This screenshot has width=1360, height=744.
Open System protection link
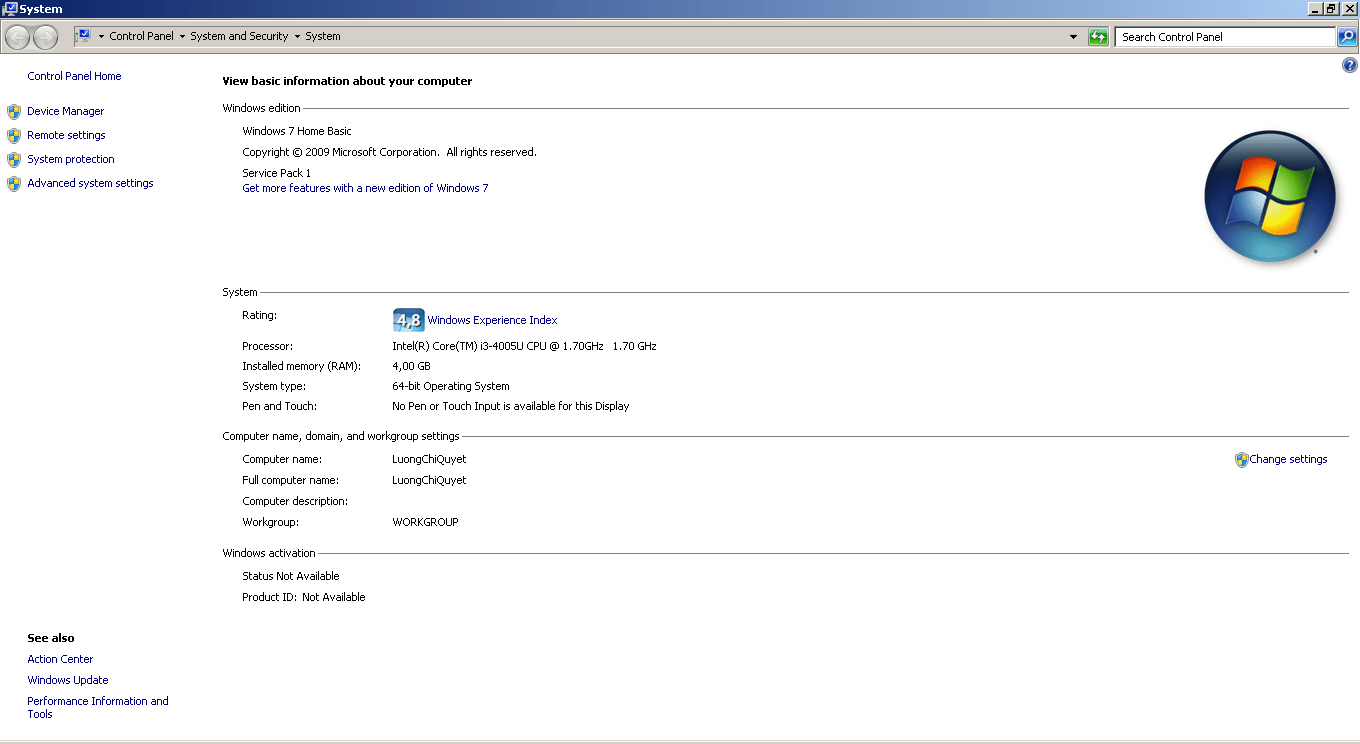[x=71, y=159]
